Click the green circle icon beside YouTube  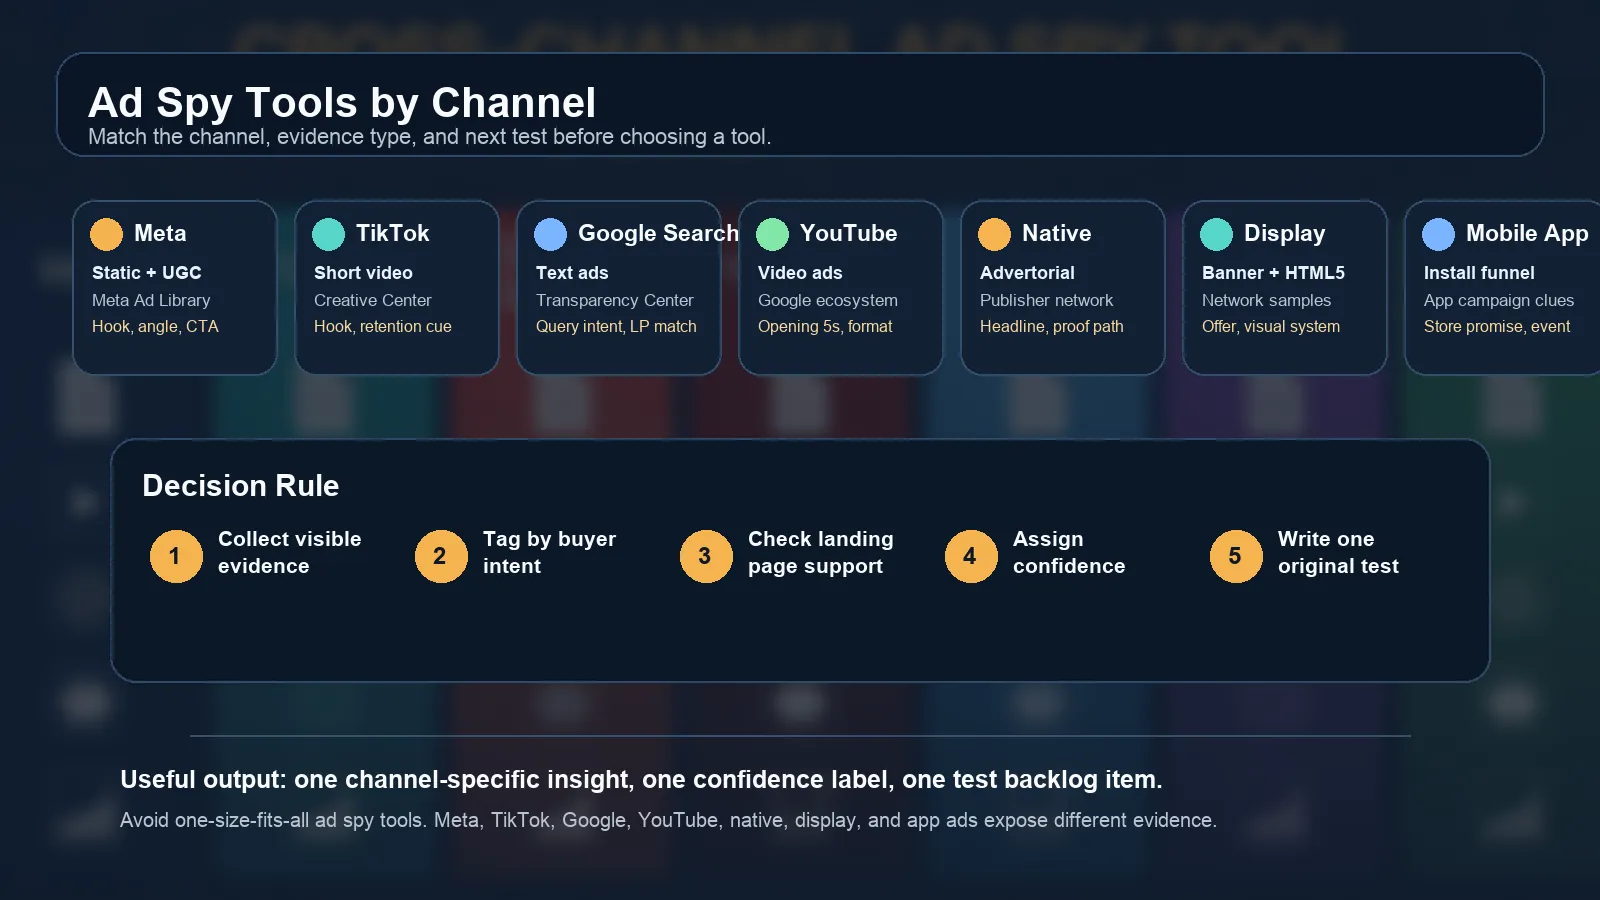pyautogui.click(x=772, y=234)
